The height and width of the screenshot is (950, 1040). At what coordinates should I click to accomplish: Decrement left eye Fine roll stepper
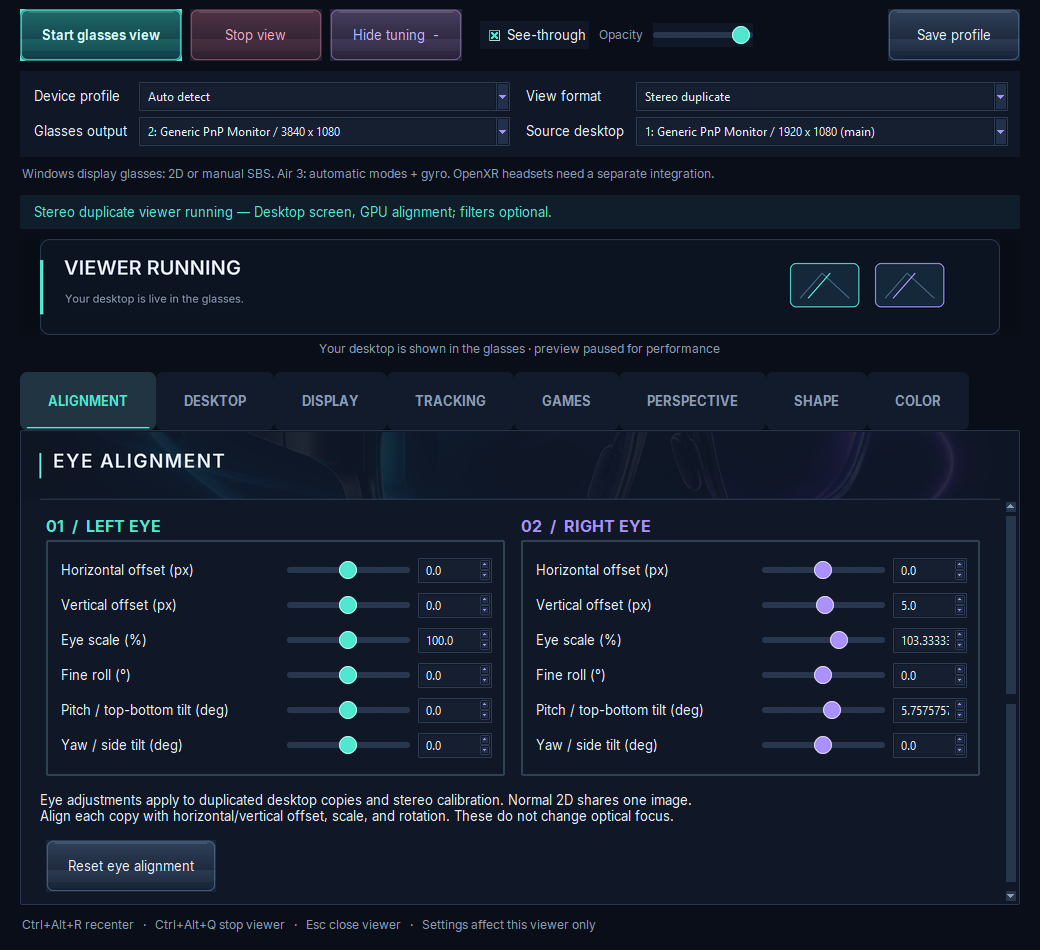pyautogui.click(x=485, y=681)
